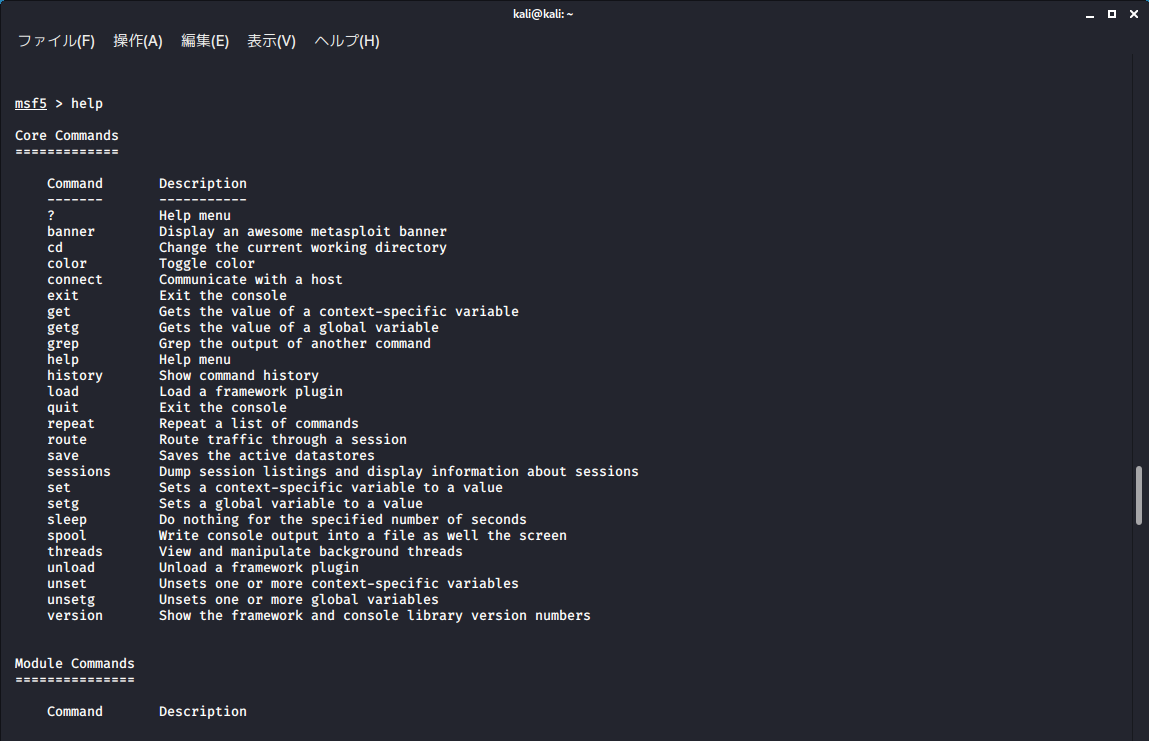Maximize the kali terminal window
This screenshot has height=741, width=1149.
tap(1112, 14)
